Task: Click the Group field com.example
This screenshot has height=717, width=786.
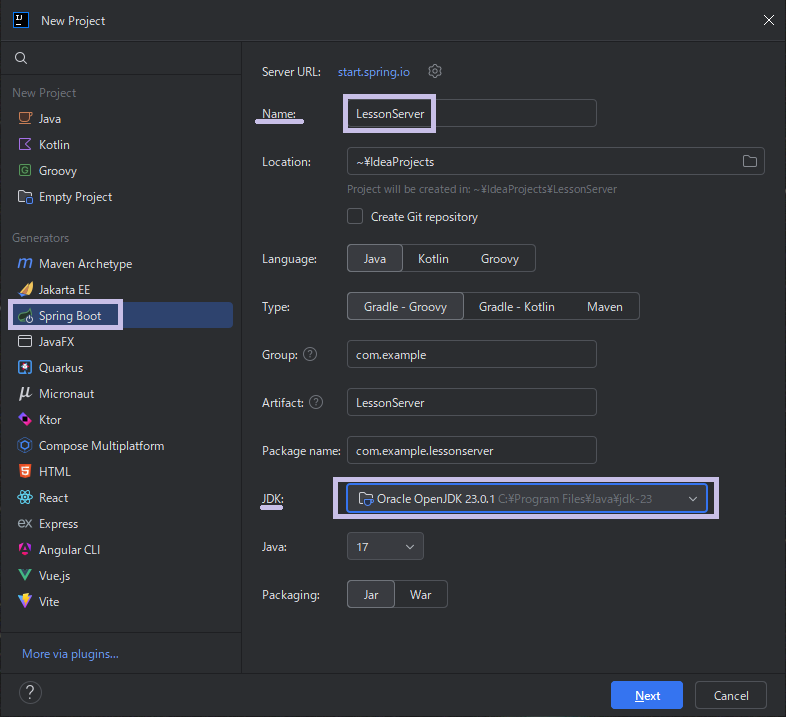Action: [x=472, y=354]
